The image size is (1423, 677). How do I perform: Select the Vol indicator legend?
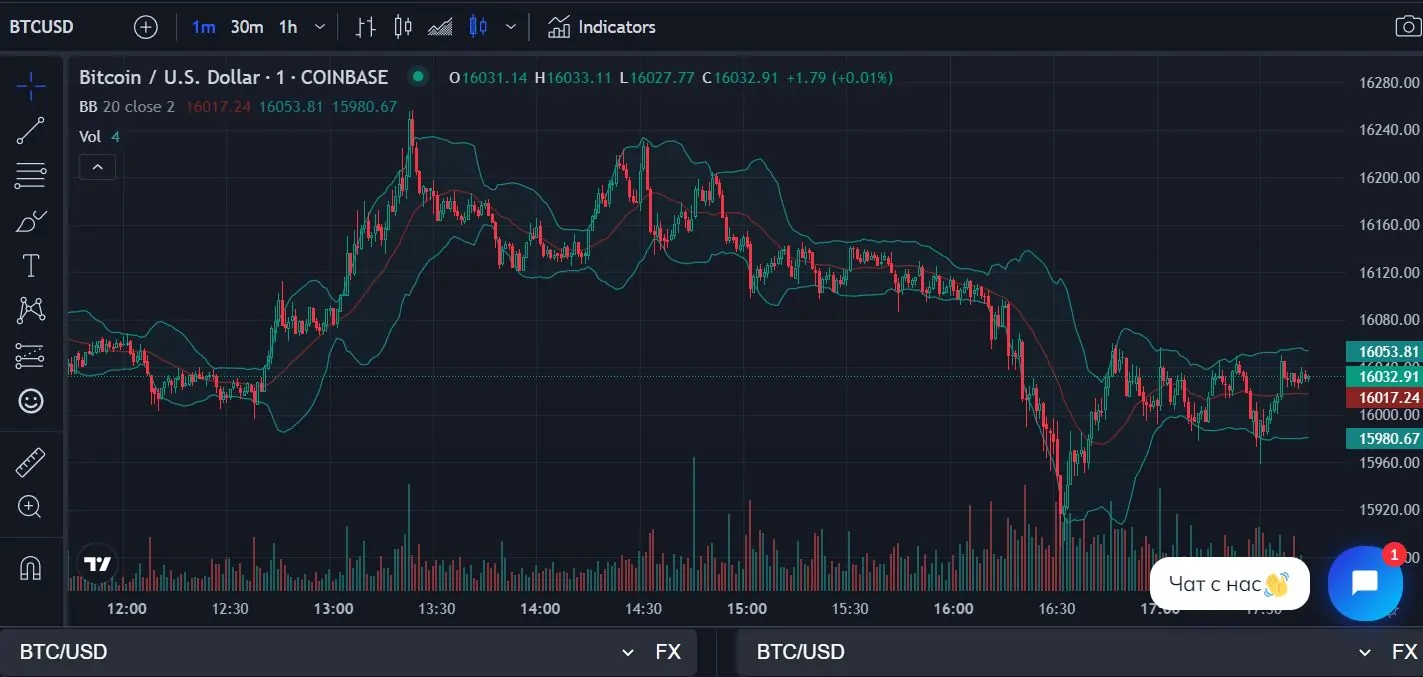99,137
